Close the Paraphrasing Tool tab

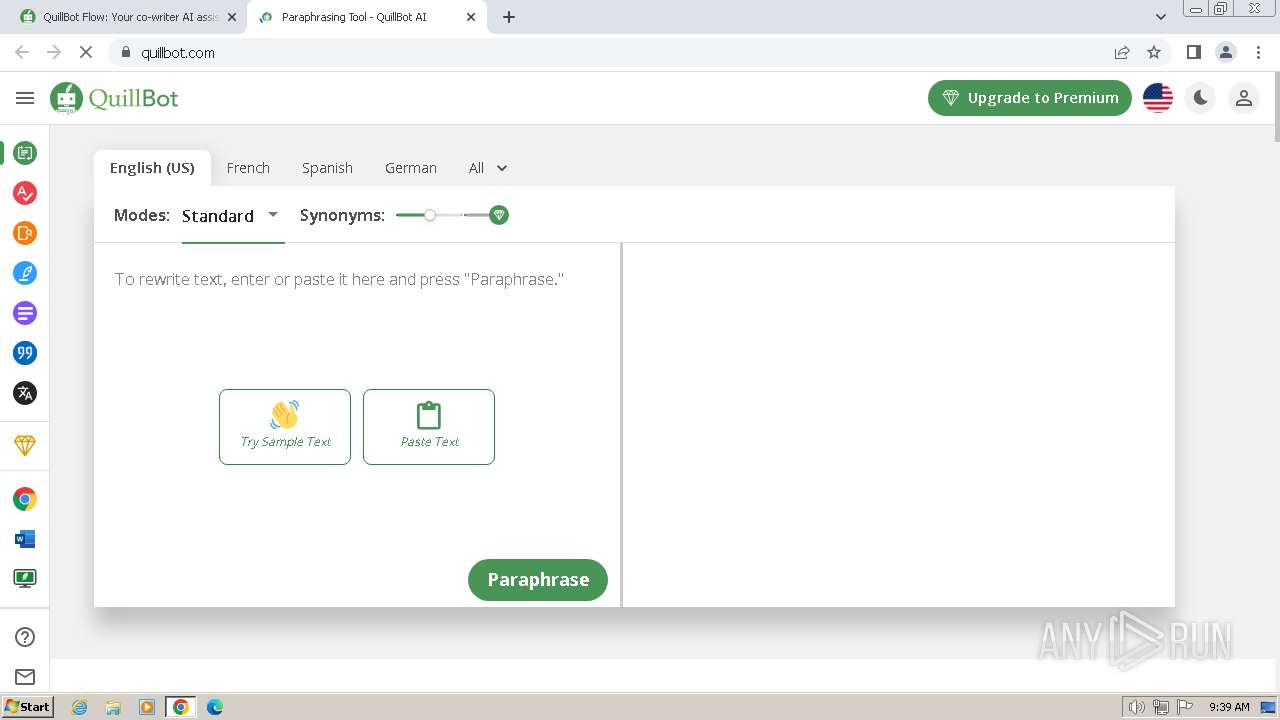pos(471,17)
